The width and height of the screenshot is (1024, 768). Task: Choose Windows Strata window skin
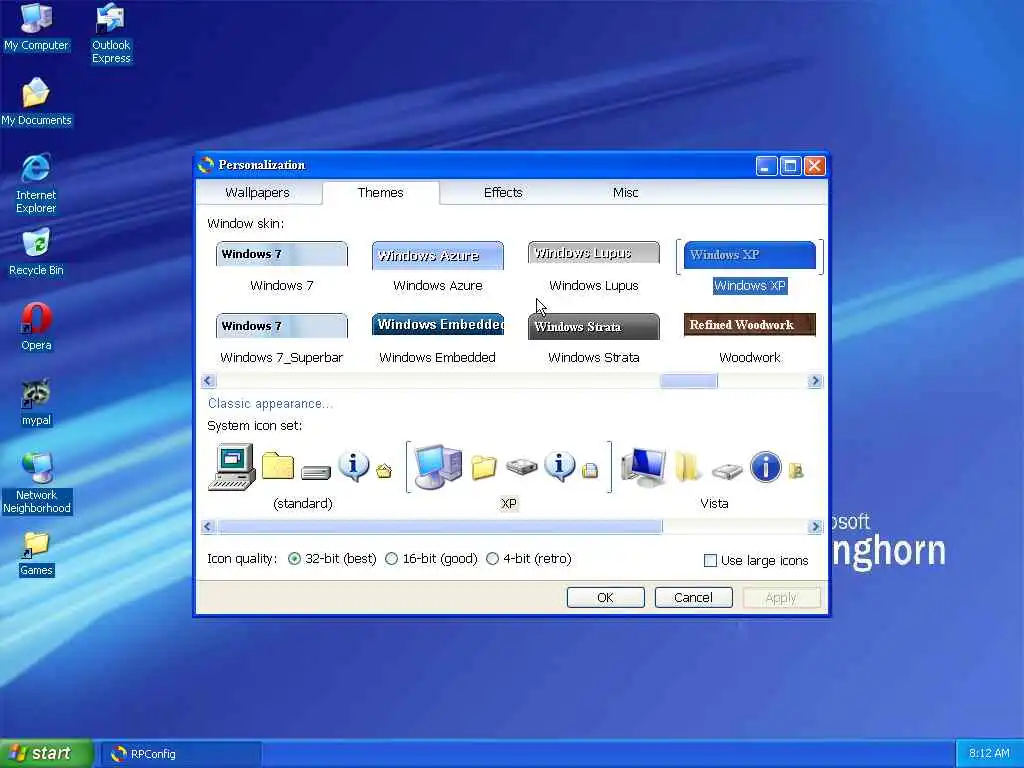click(594, 340)
